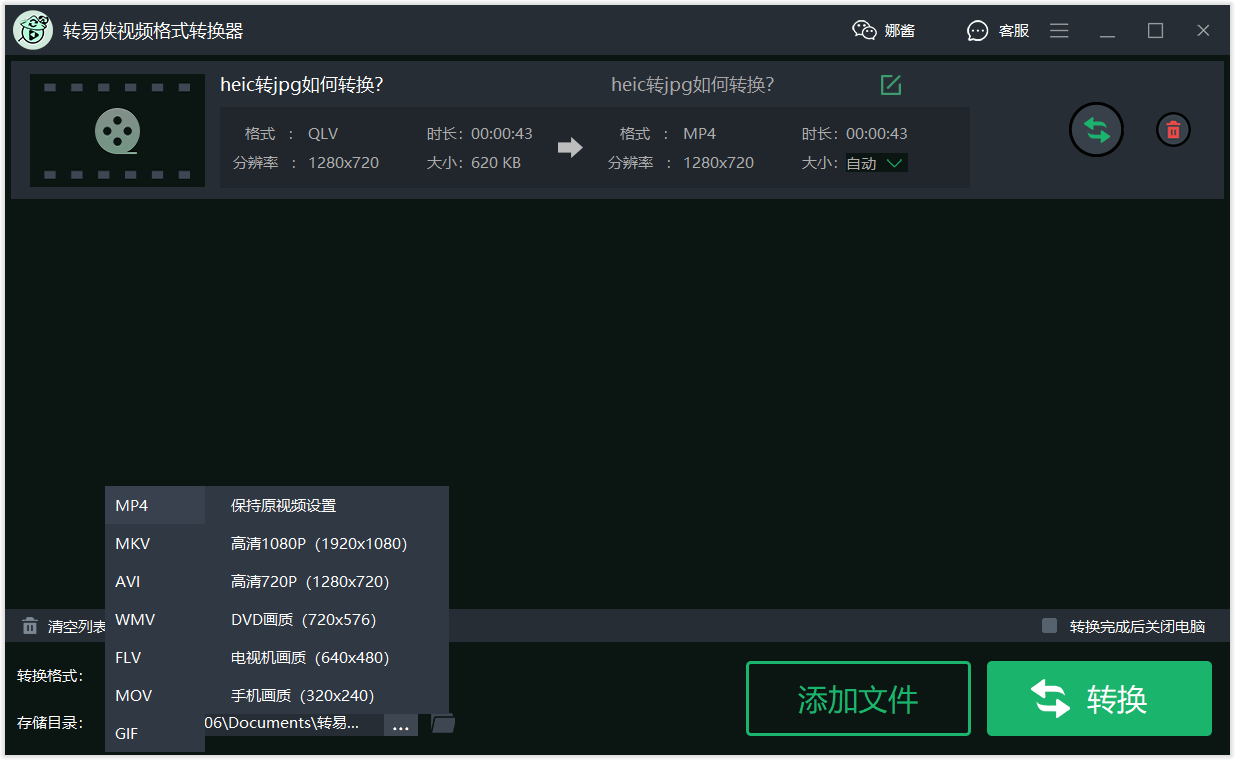Choose AVI output format
Viewport: 1235px width, 760px height.
point(128,582)
